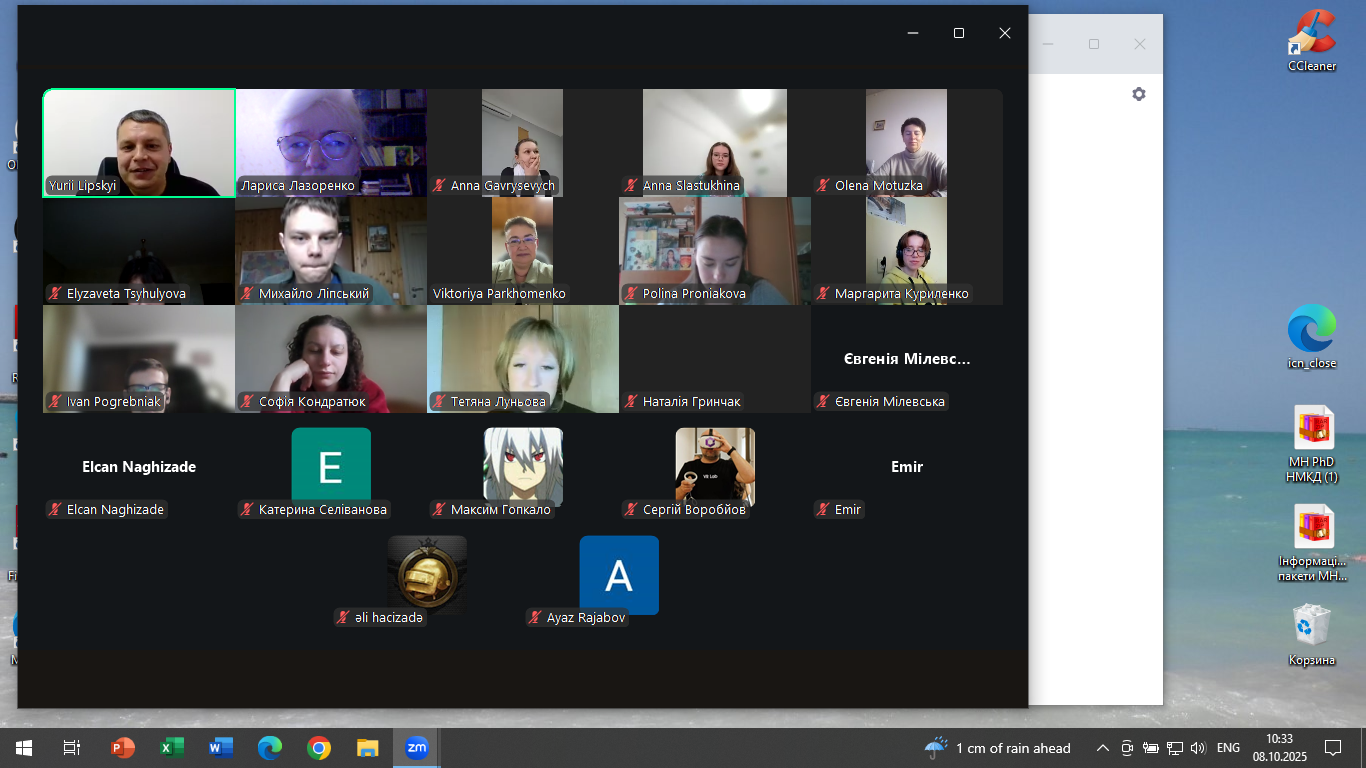Open File Explorer from the taskbar
The height and width of the screenshot is (768, 1366).
(368, 748)
